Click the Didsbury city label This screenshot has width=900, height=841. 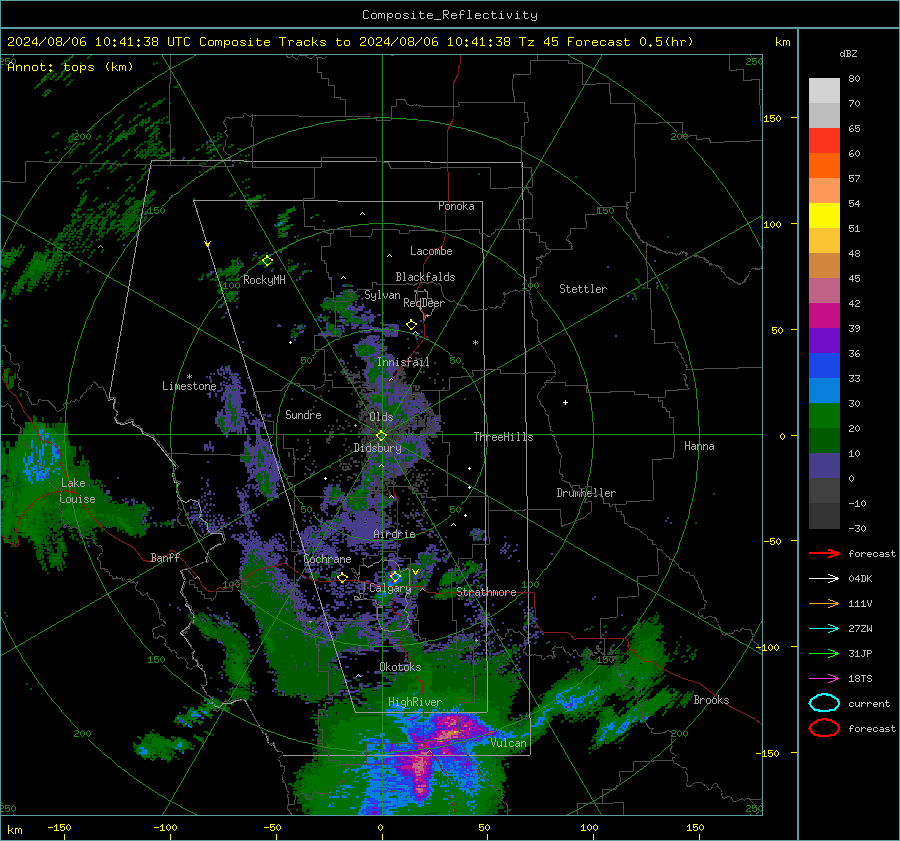tap(377, 448)
